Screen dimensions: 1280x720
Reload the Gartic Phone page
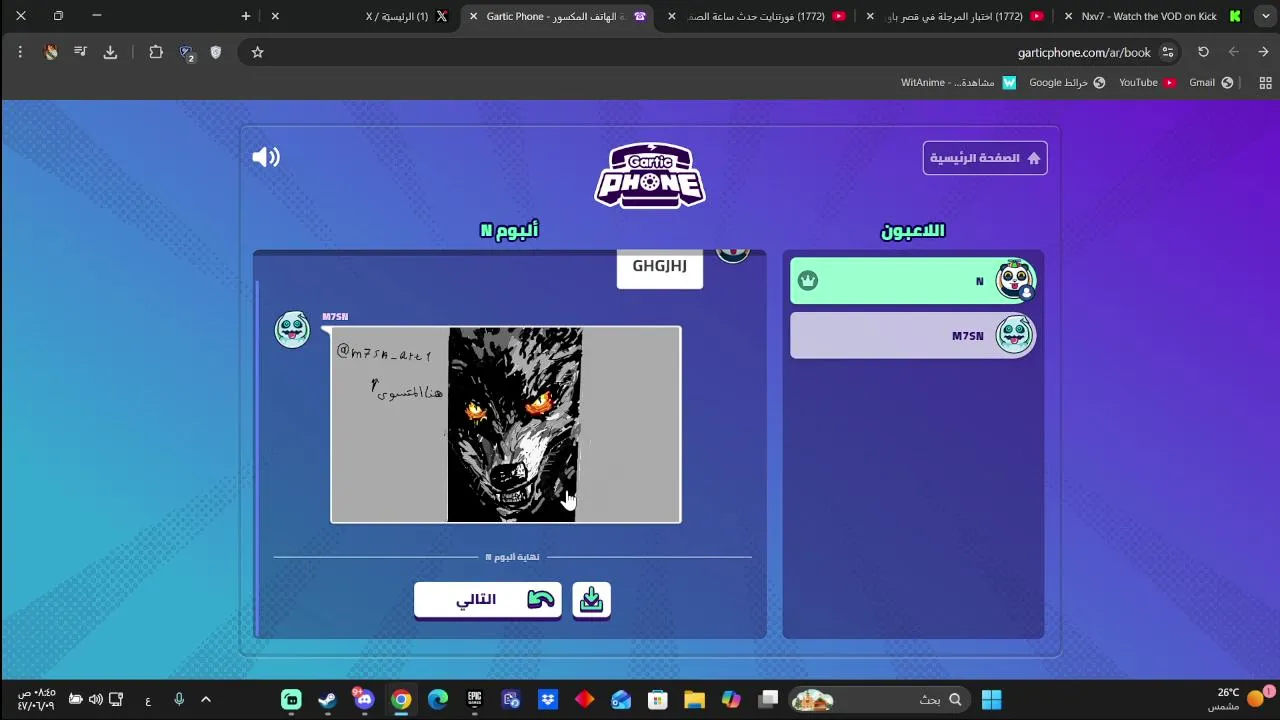1203,52
